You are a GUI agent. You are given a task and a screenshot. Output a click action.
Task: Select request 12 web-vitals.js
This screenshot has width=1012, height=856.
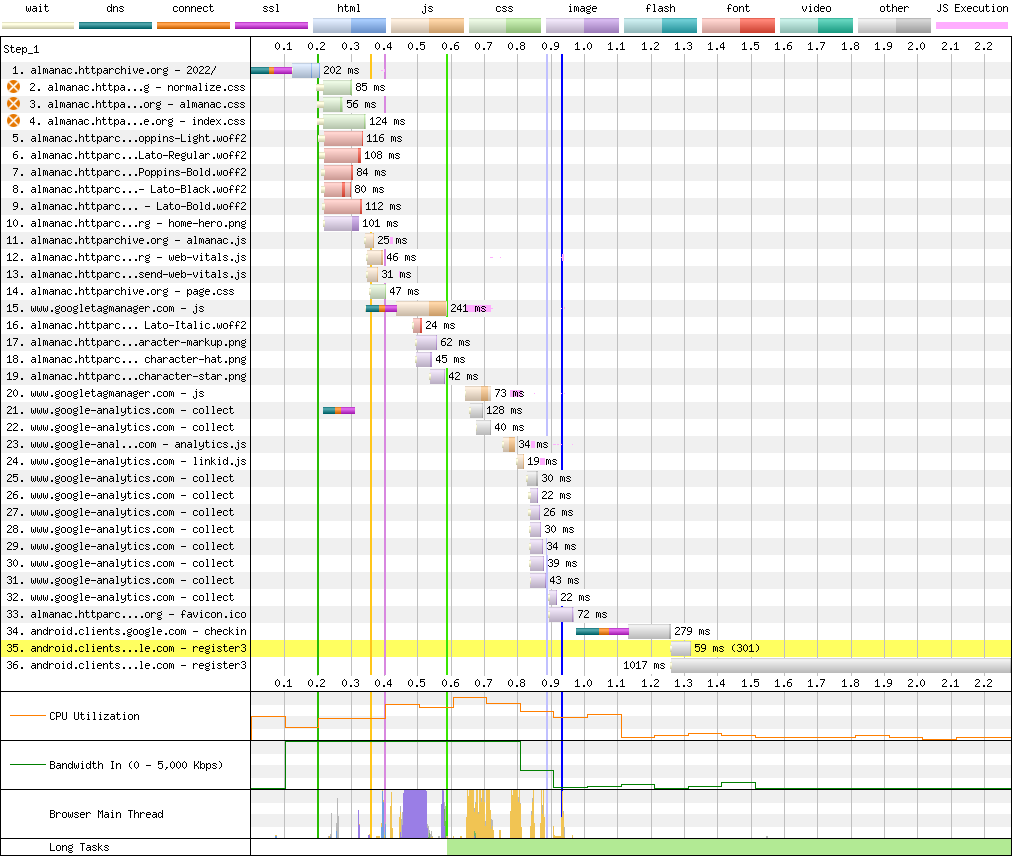[126, 257]
